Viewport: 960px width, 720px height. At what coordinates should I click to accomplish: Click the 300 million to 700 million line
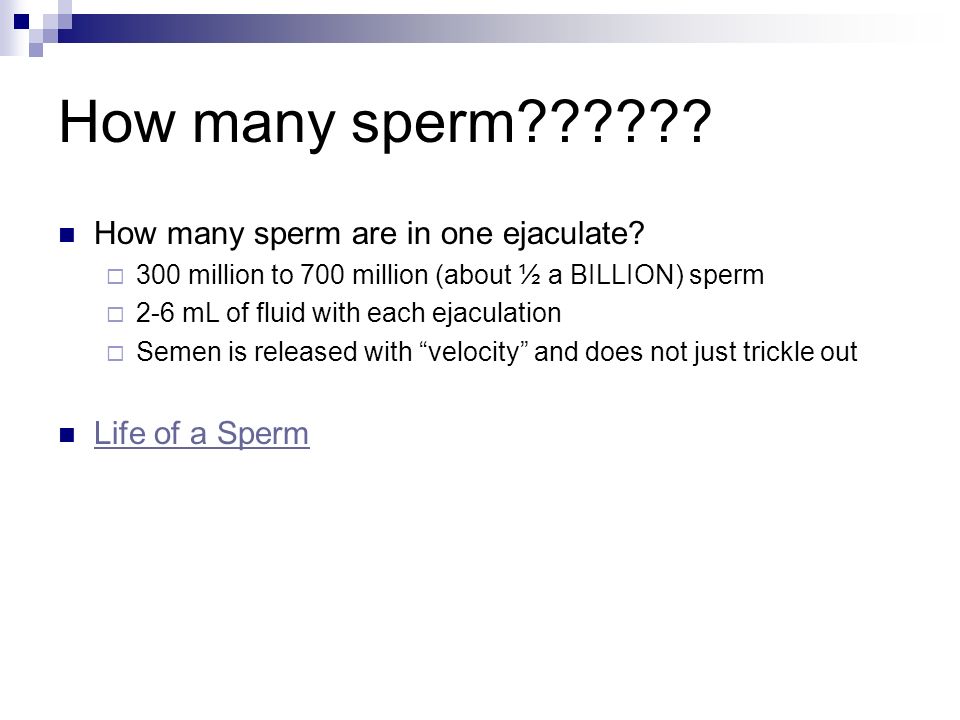tap(450, 275)
